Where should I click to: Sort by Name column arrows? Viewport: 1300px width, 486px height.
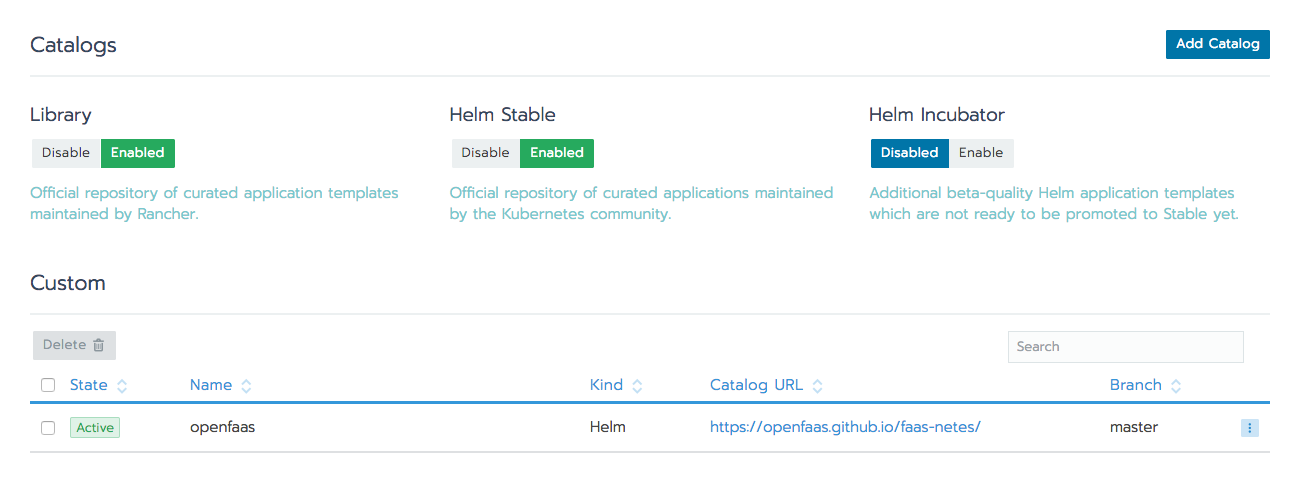click(246, 386)
